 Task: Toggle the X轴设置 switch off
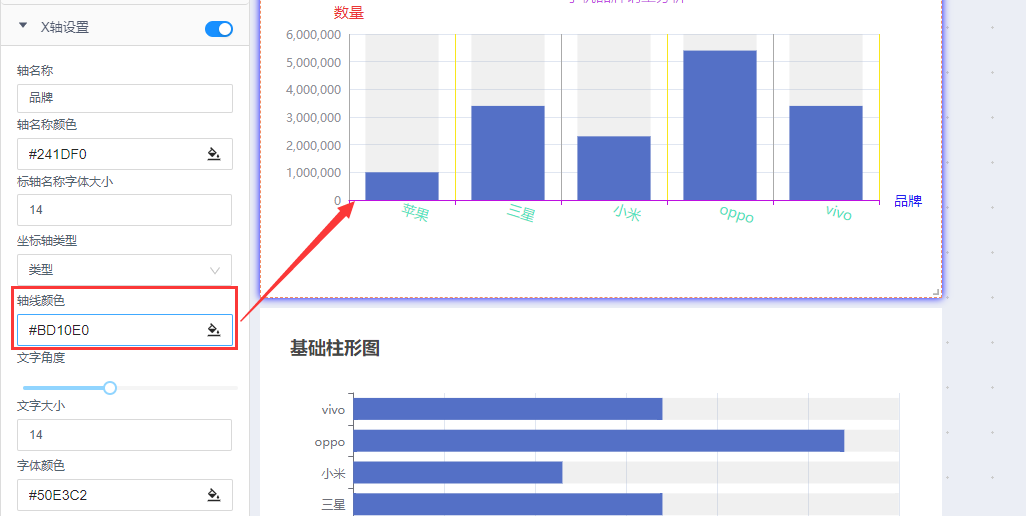point(219,28)
